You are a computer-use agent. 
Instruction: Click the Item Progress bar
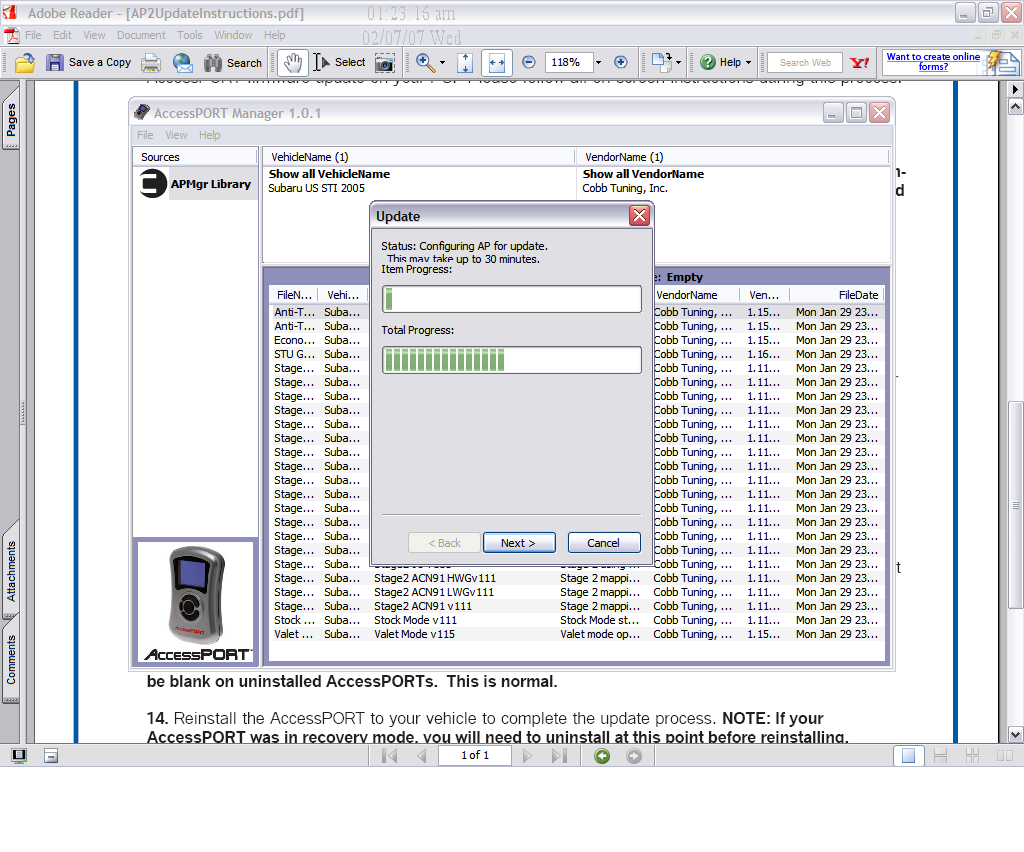point(511,299)
